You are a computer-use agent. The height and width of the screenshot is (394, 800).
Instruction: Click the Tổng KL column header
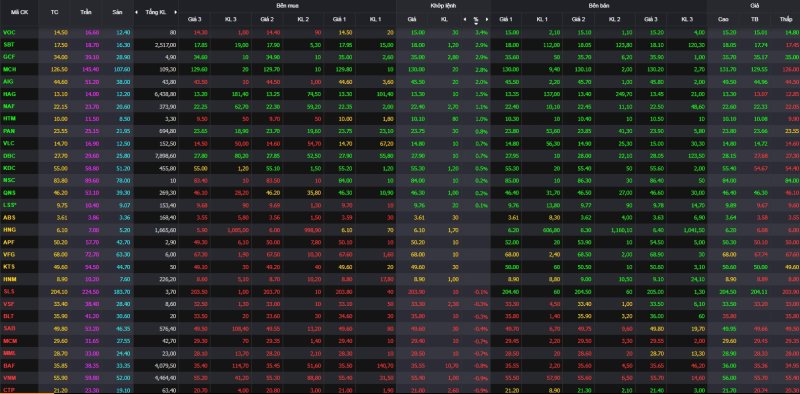point(156,12)
